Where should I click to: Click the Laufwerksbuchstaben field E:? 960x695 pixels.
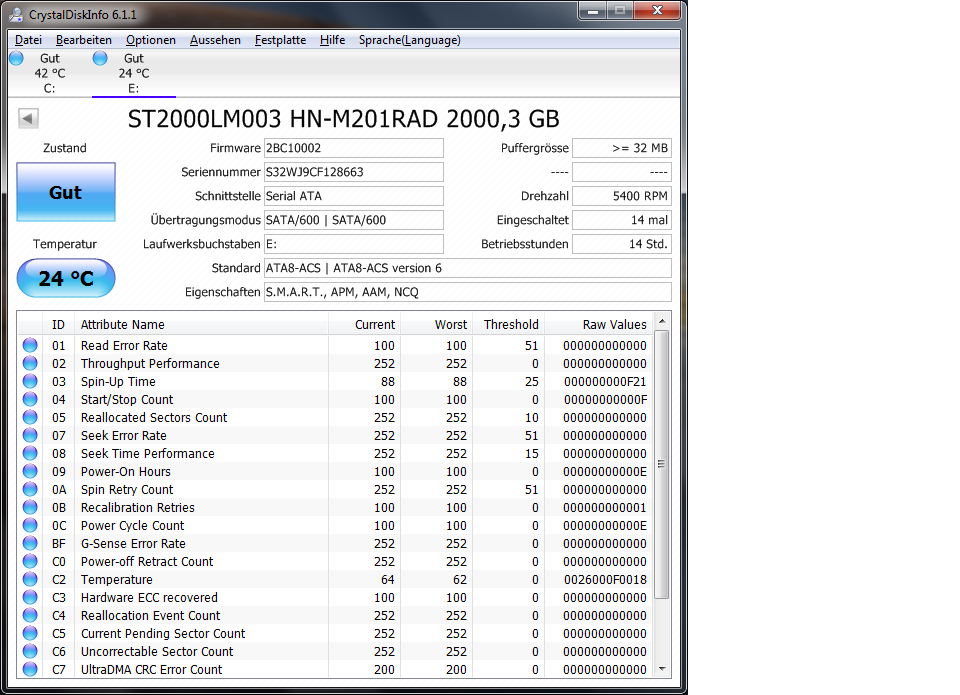(x=353, y=244)
